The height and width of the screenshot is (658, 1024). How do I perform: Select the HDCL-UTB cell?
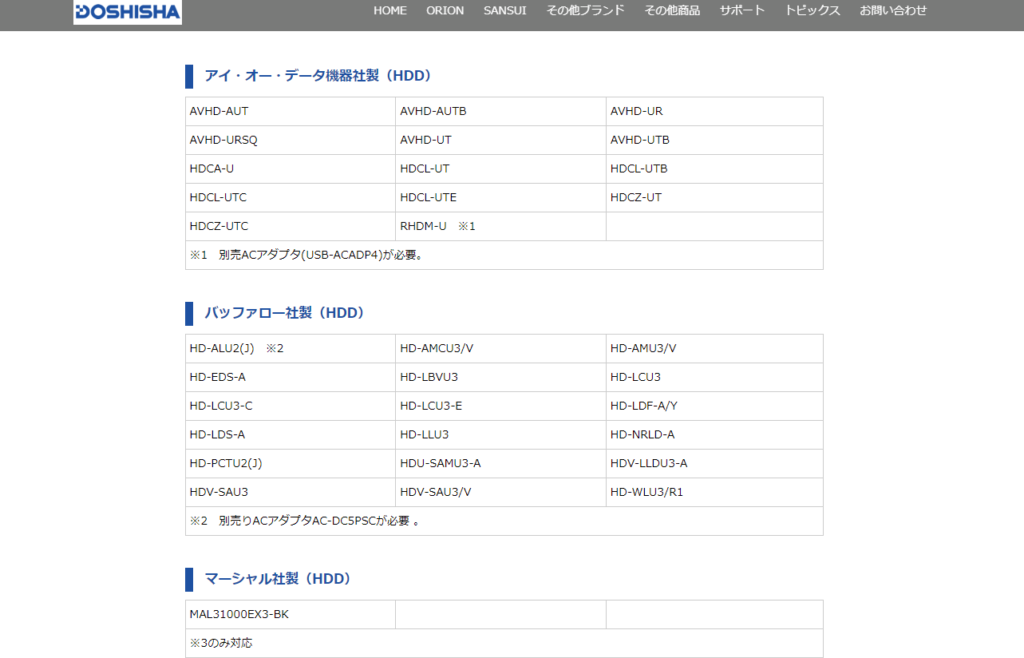(714, 169)
